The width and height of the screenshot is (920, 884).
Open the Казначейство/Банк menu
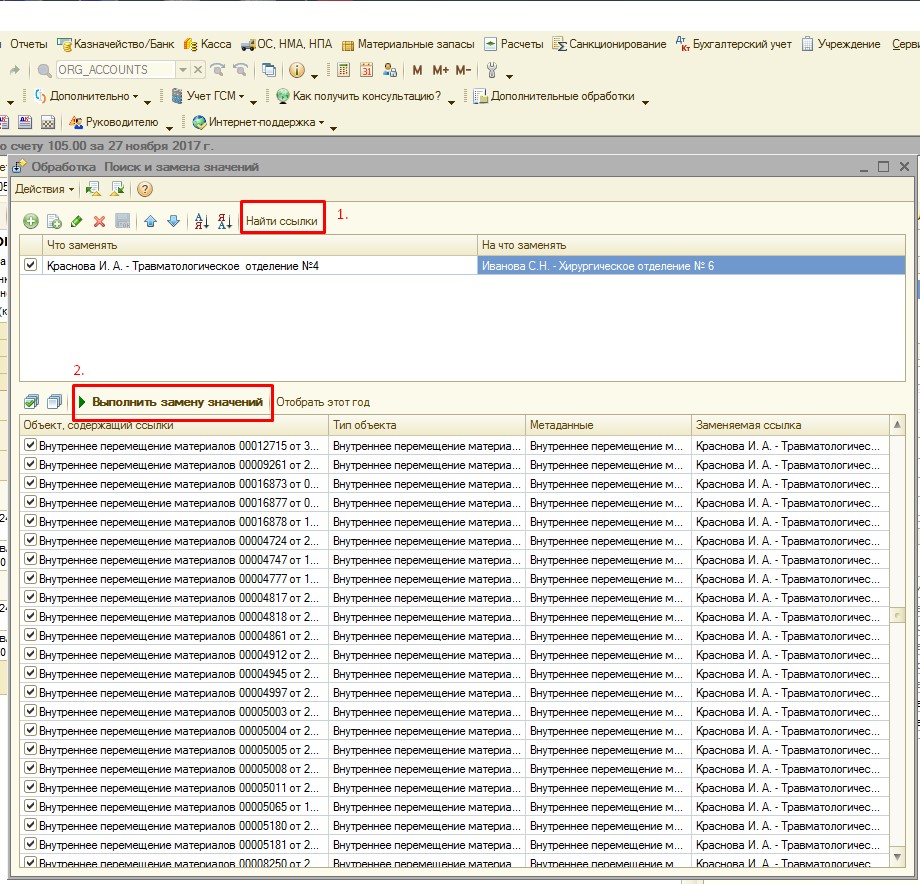point(124,44)
